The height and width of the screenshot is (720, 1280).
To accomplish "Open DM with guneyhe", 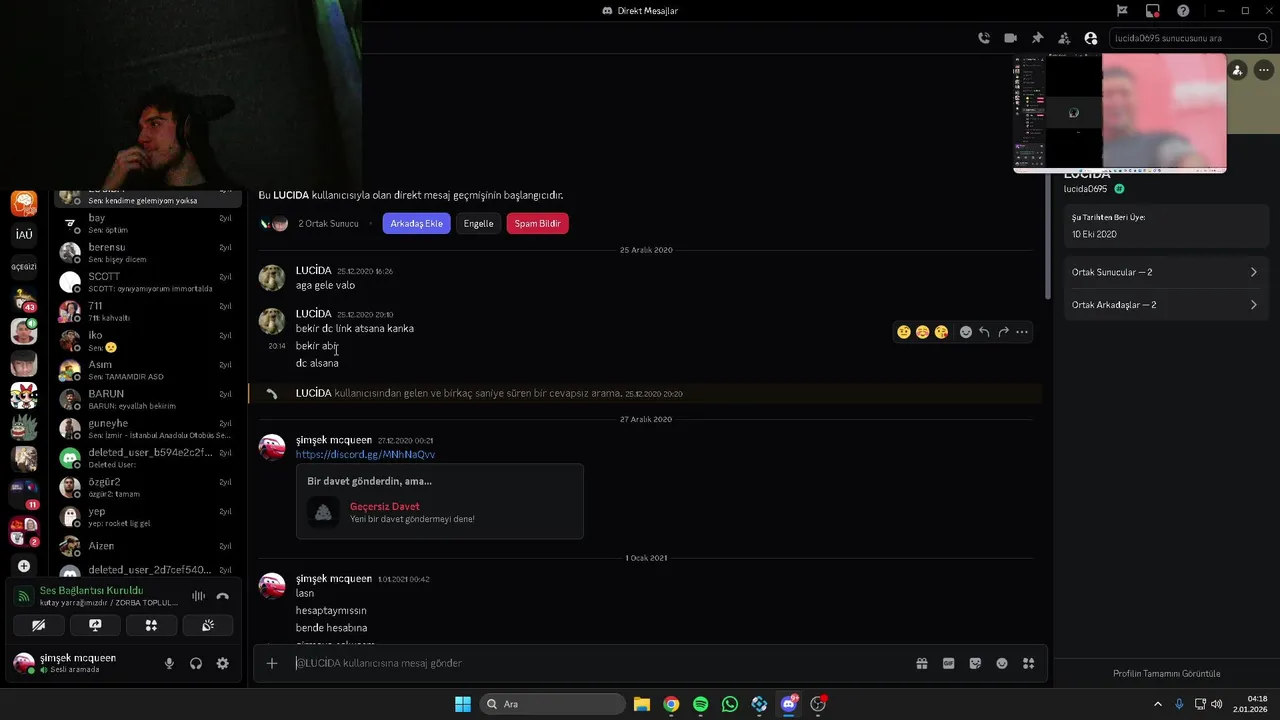I will click(147, 429).
